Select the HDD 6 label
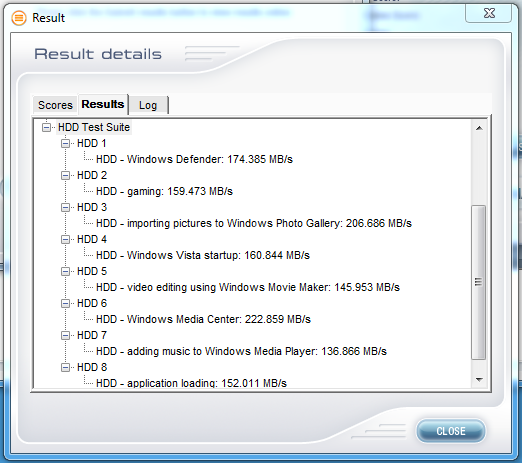The image size is (522, 463). [x=92, y=303]
